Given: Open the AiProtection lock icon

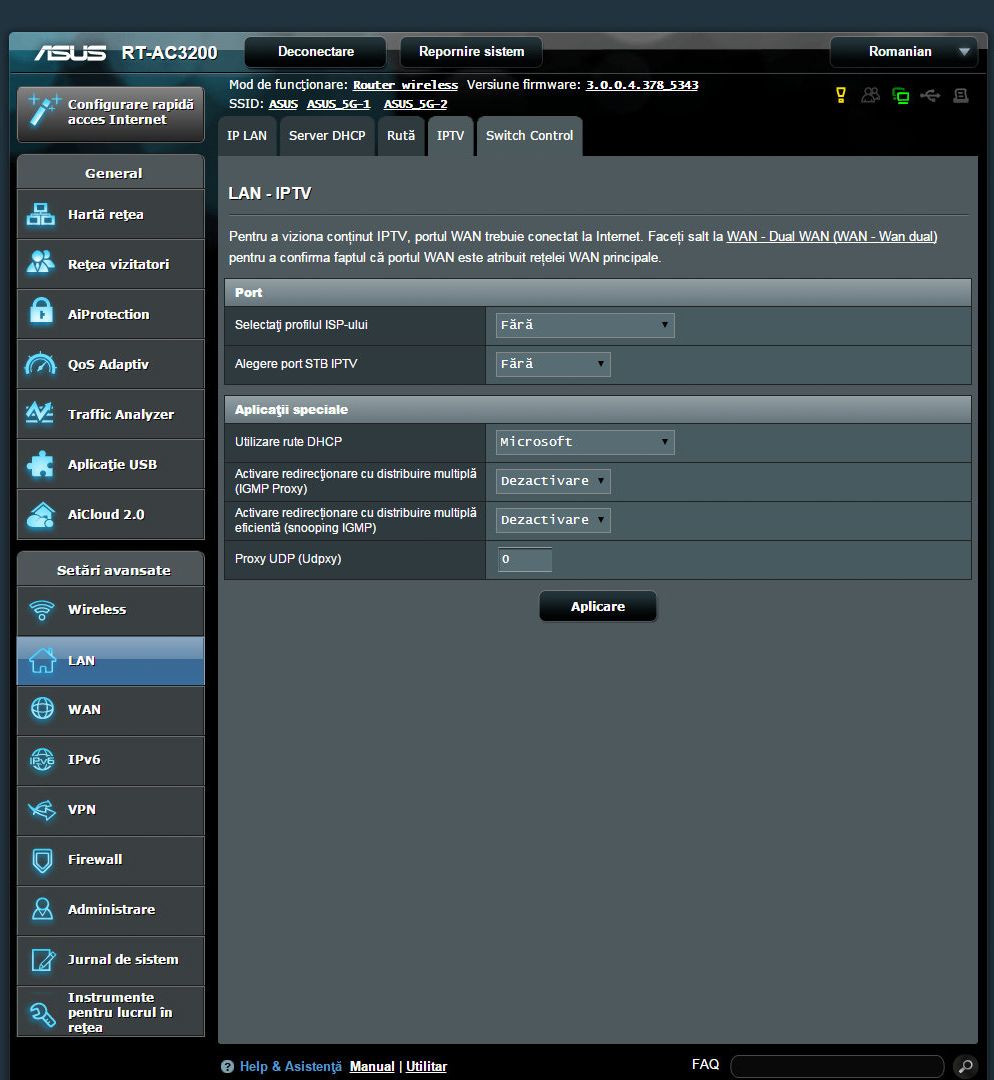Looking at the screenshot, I should pos(41,314).
